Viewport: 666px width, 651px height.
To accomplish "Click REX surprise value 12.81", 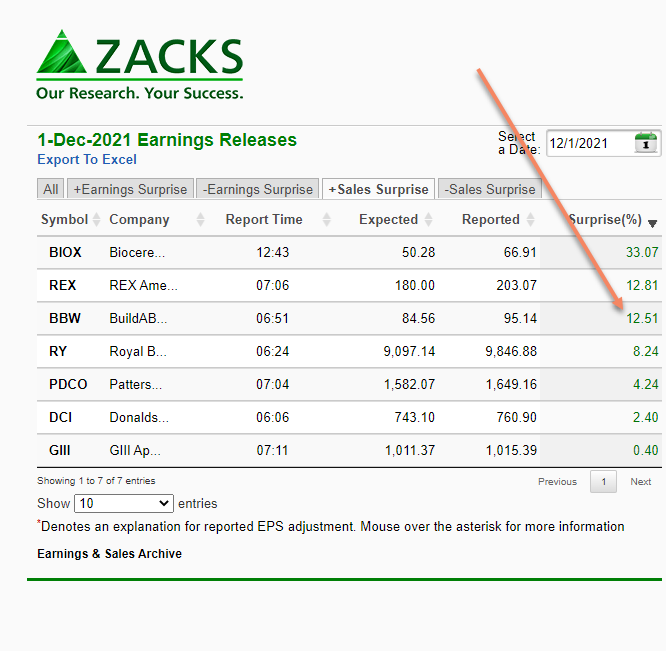I will coord(642,285).
